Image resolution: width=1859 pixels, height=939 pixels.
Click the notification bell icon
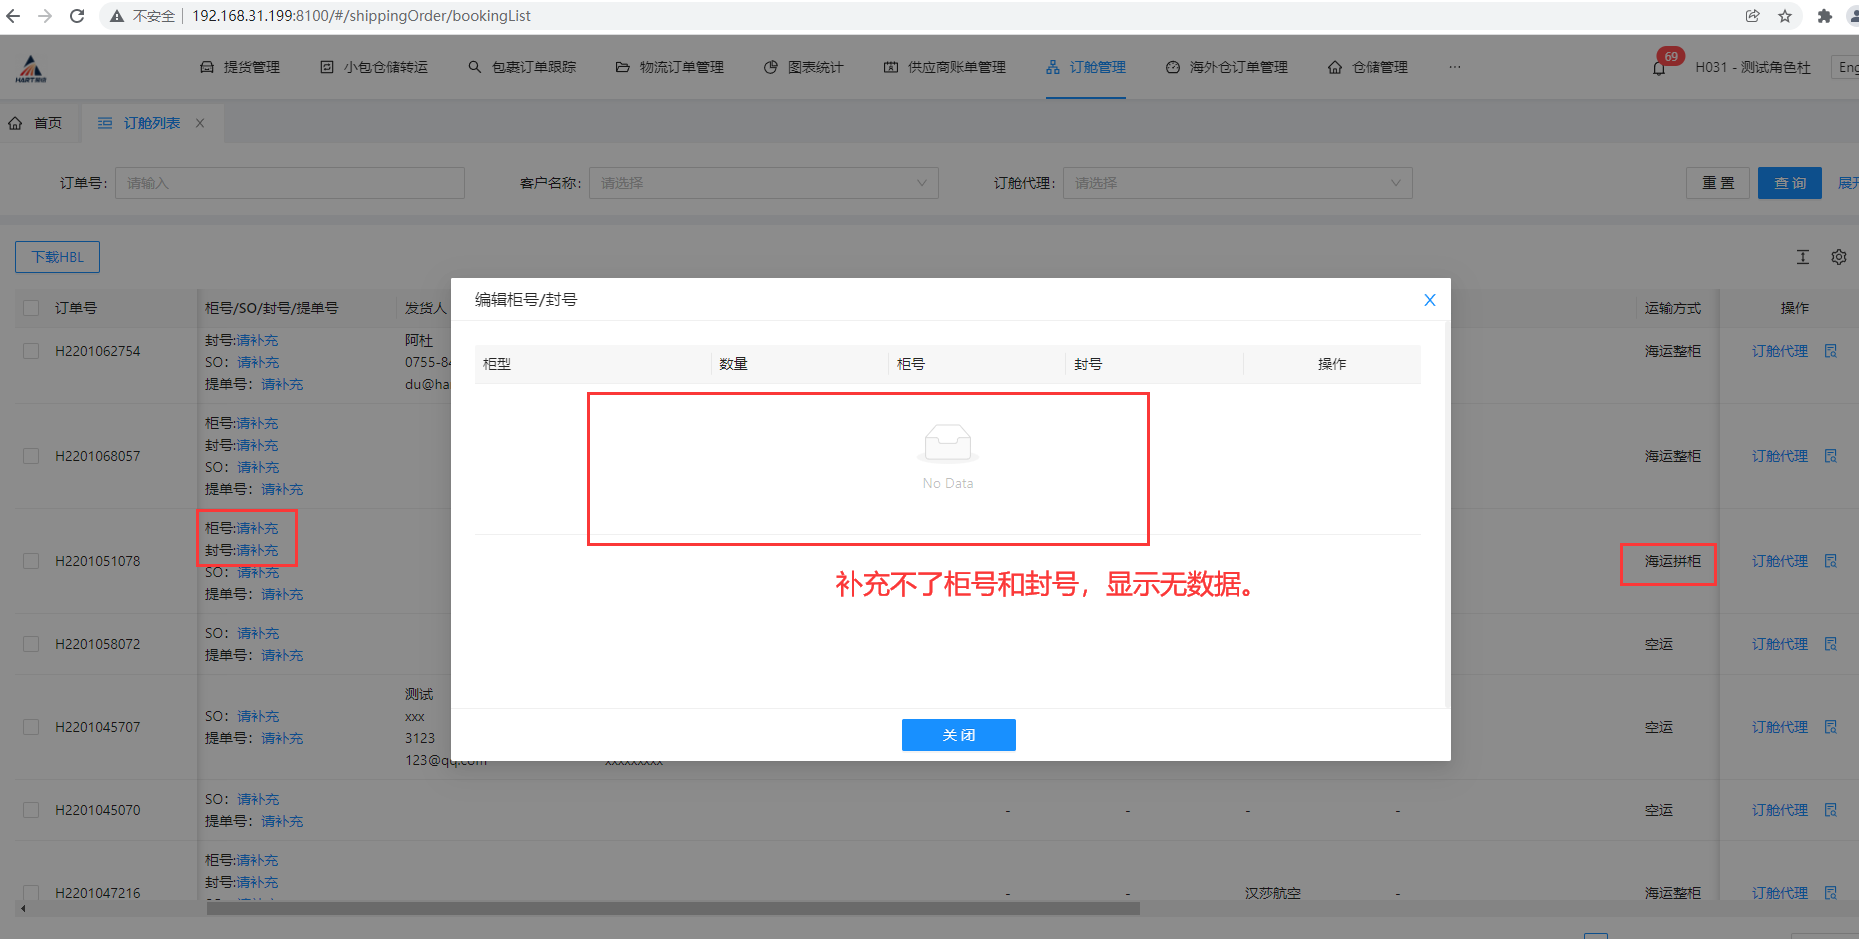[x=1659, y=68]
